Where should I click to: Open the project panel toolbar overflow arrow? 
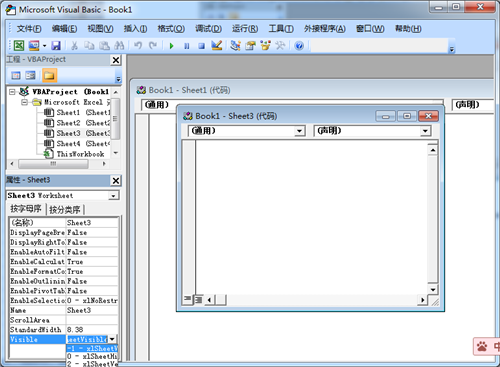[x=118, y=79]
